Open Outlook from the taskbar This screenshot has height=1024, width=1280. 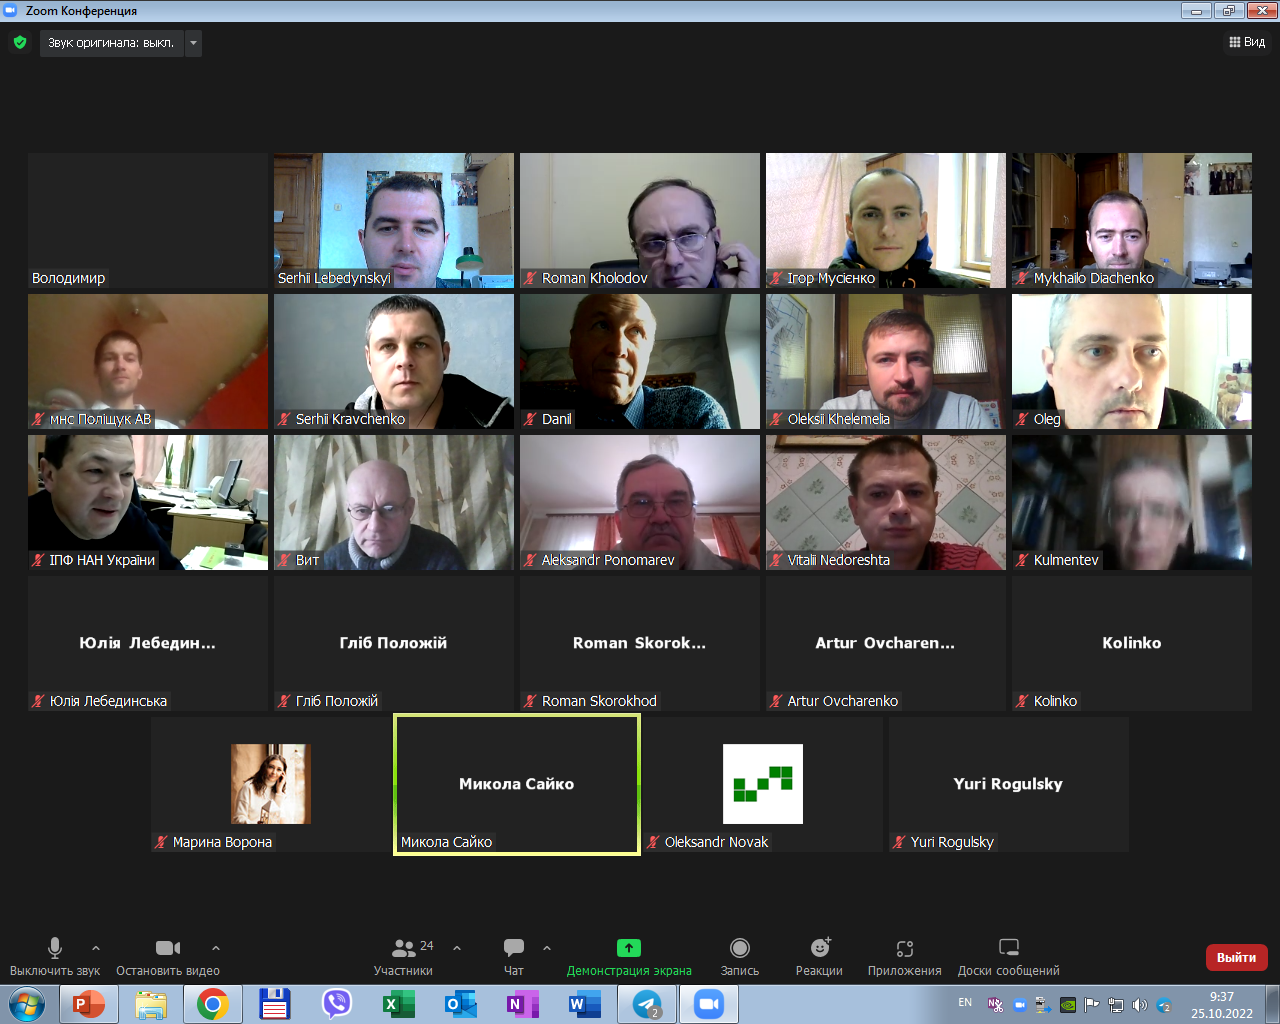pos(460,1004)
